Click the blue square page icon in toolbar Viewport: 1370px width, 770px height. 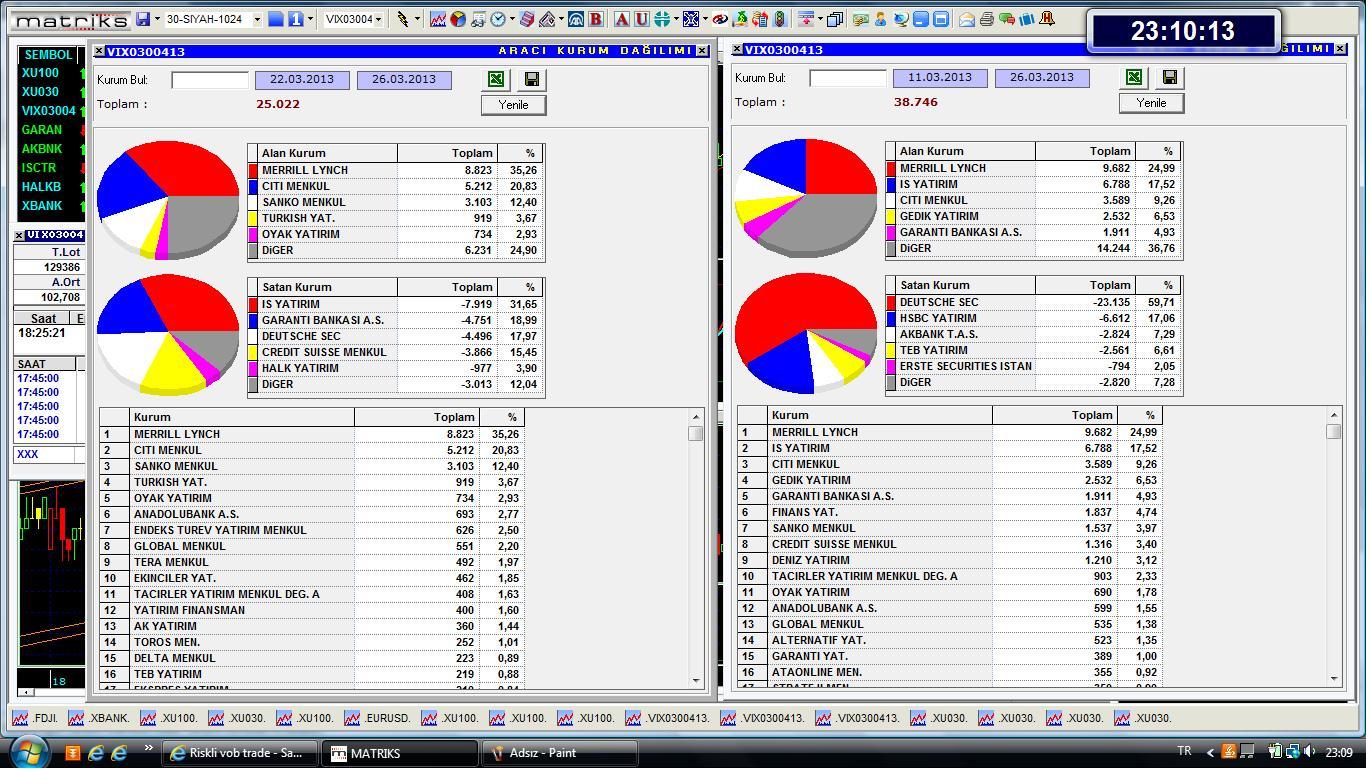tap(276, 19)
